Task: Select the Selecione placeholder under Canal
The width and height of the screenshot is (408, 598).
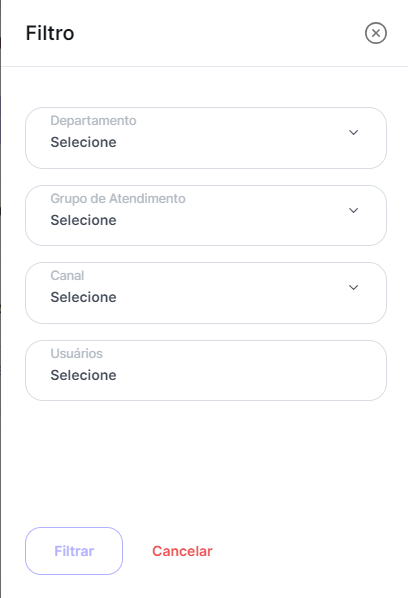Action: point(84,297)
